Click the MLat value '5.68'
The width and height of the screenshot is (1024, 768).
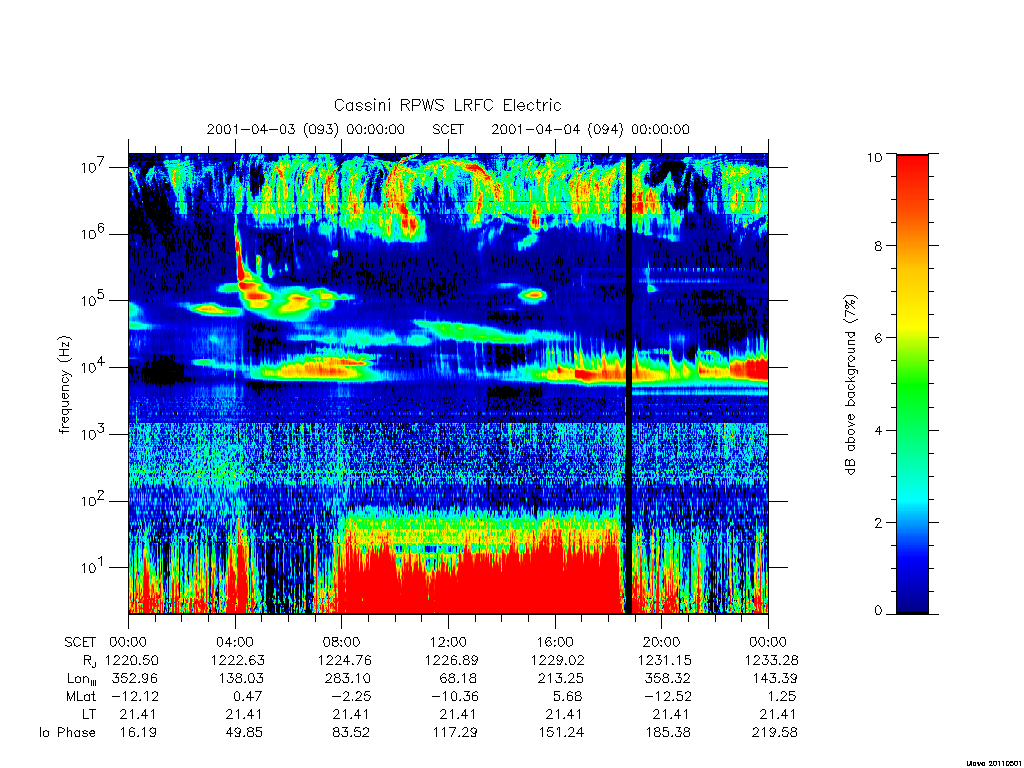[x=569, y=696]
